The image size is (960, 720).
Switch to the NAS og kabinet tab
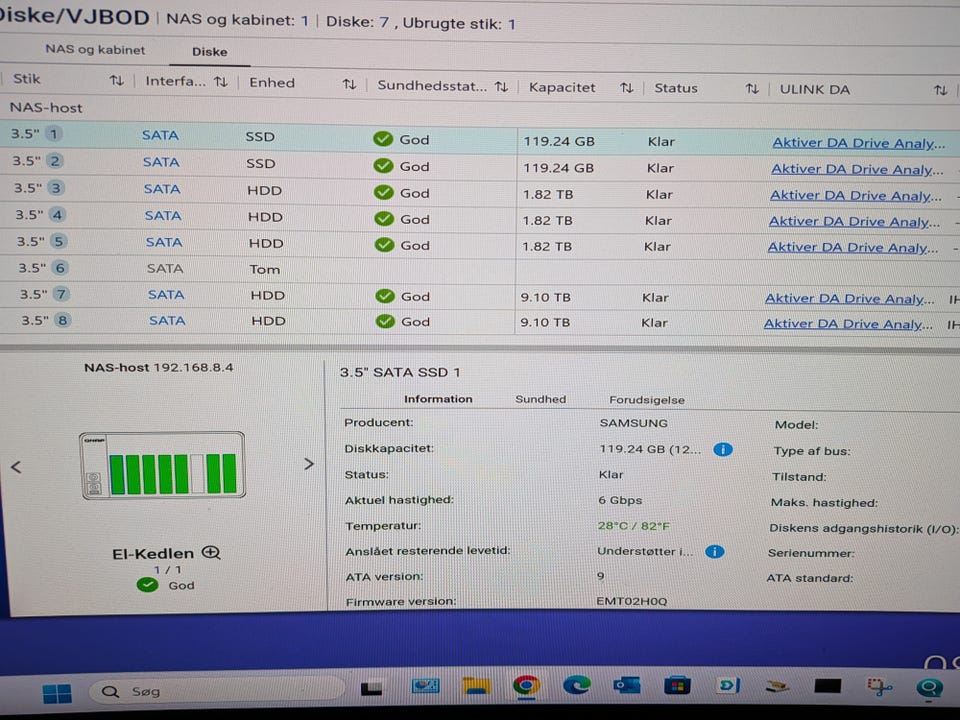coord(95,49)
